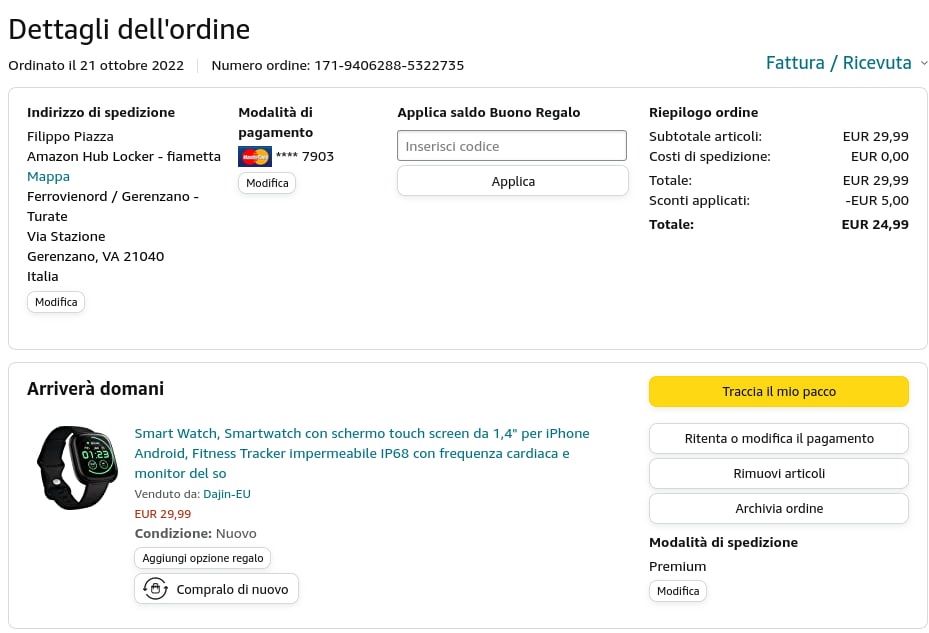This screenshot has height=633, width=929.
Task: Click Aggiungi opzione regalo button
Action: pos(202,558)
